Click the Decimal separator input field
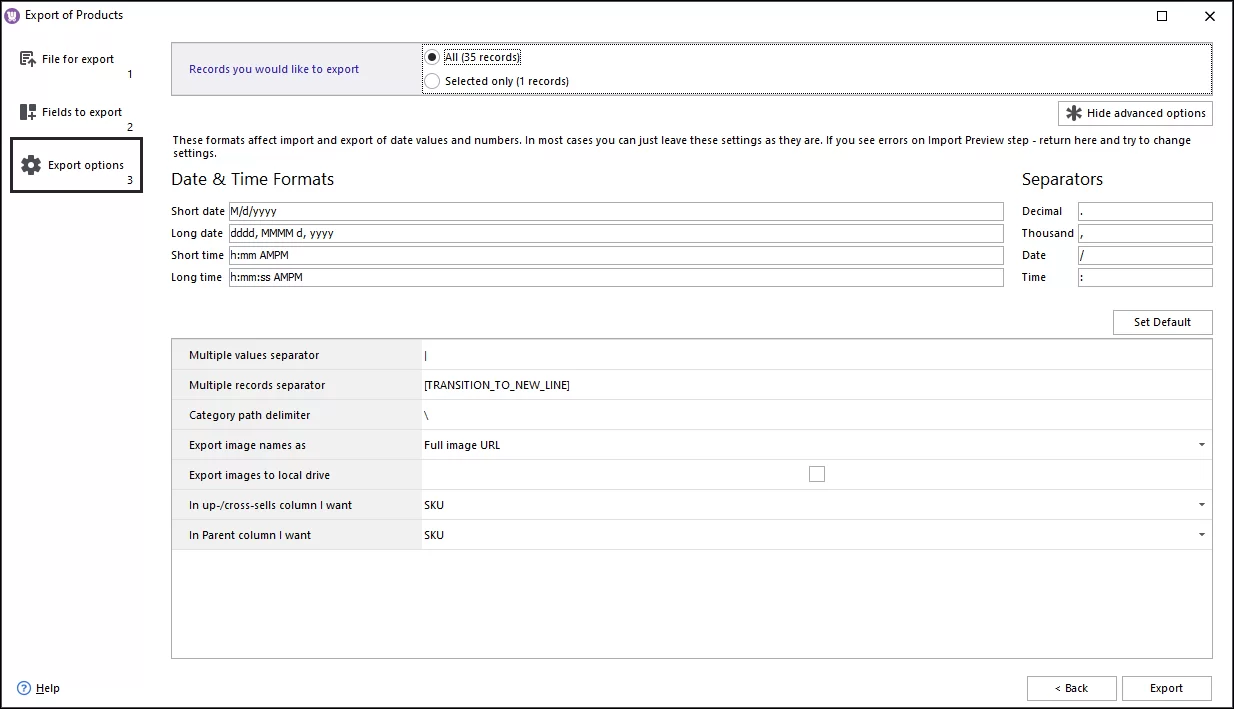Viewport: 1234px width, 709px height. tap(1144, 211)
